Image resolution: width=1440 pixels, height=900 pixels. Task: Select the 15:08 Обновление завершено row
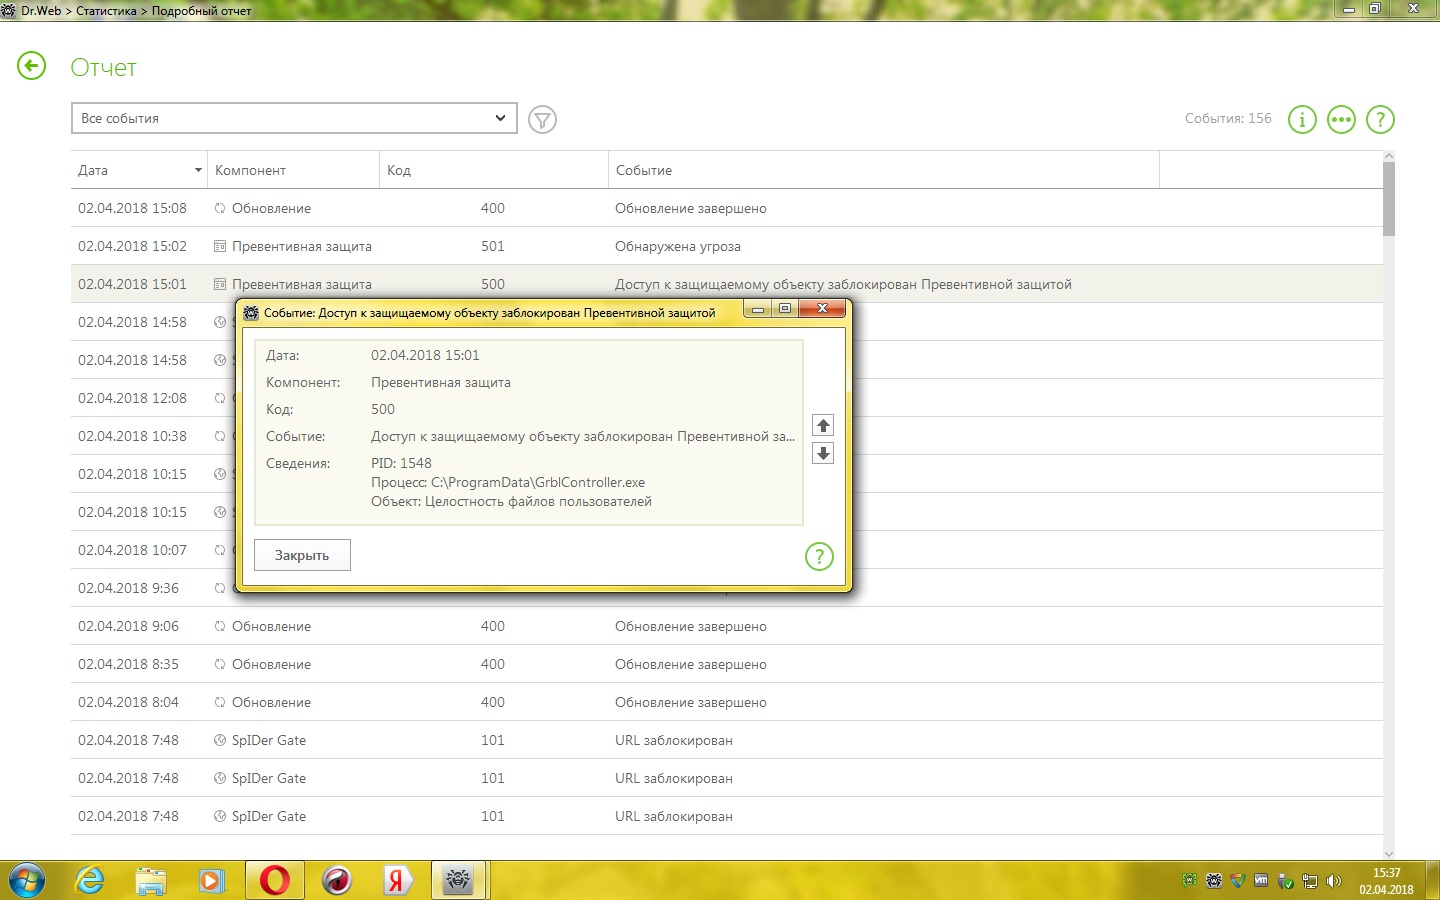click(690, 209)
